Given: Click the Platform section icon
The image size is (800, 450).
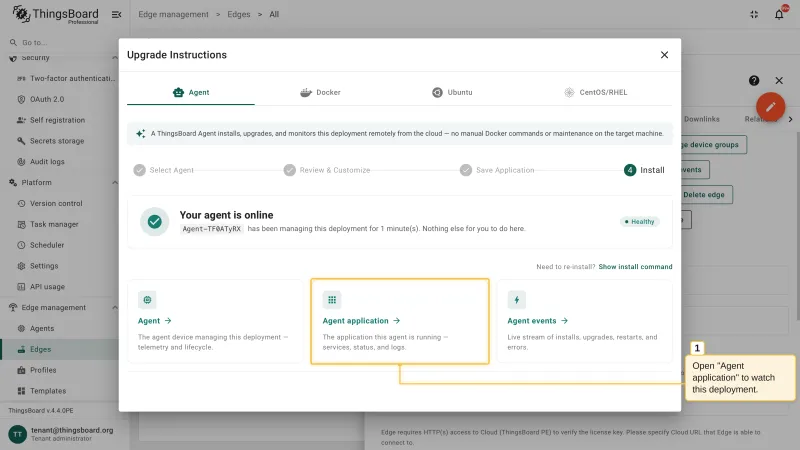Looking at the screenshot, I should [x=13, y=183].
